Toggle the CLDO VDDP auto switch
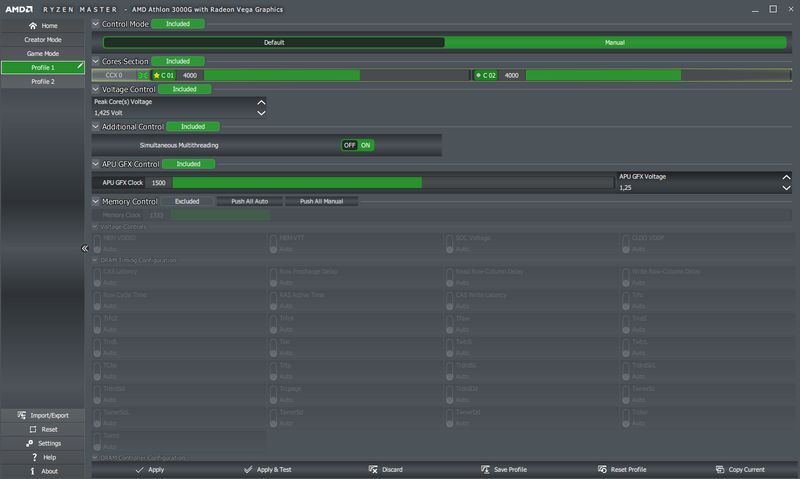This screenshot has height=479, width=800. (626, 243)
